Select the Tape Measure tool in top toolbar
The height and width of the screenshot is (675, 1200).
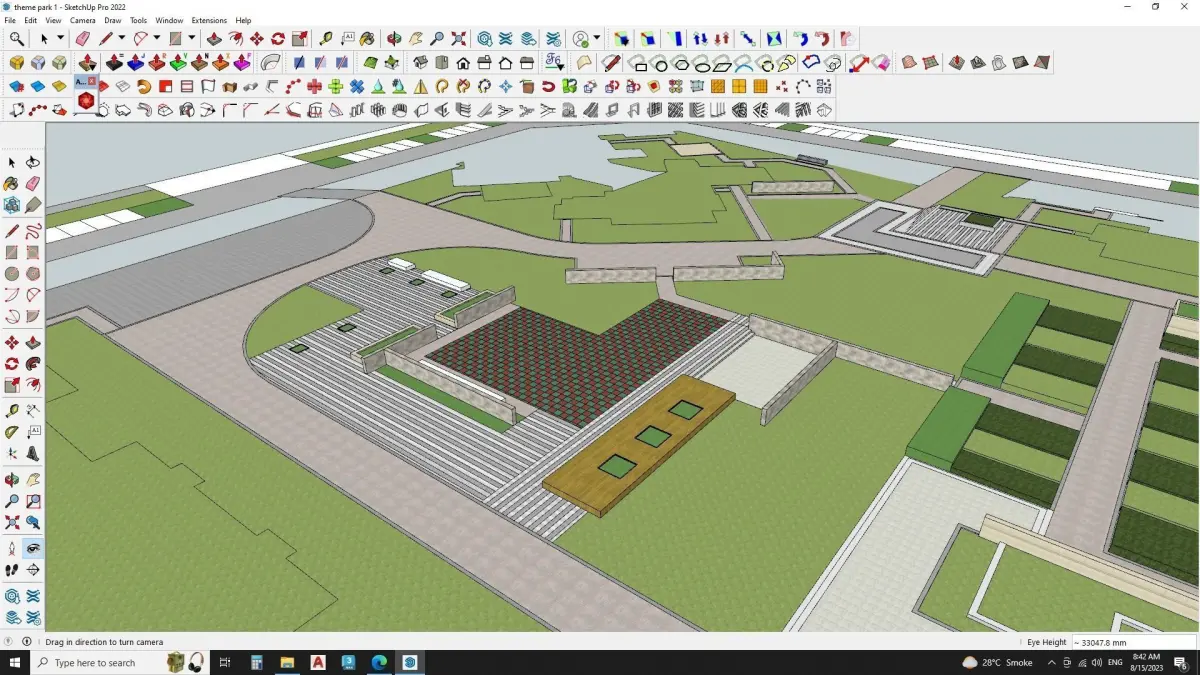(x=326, y=39)
